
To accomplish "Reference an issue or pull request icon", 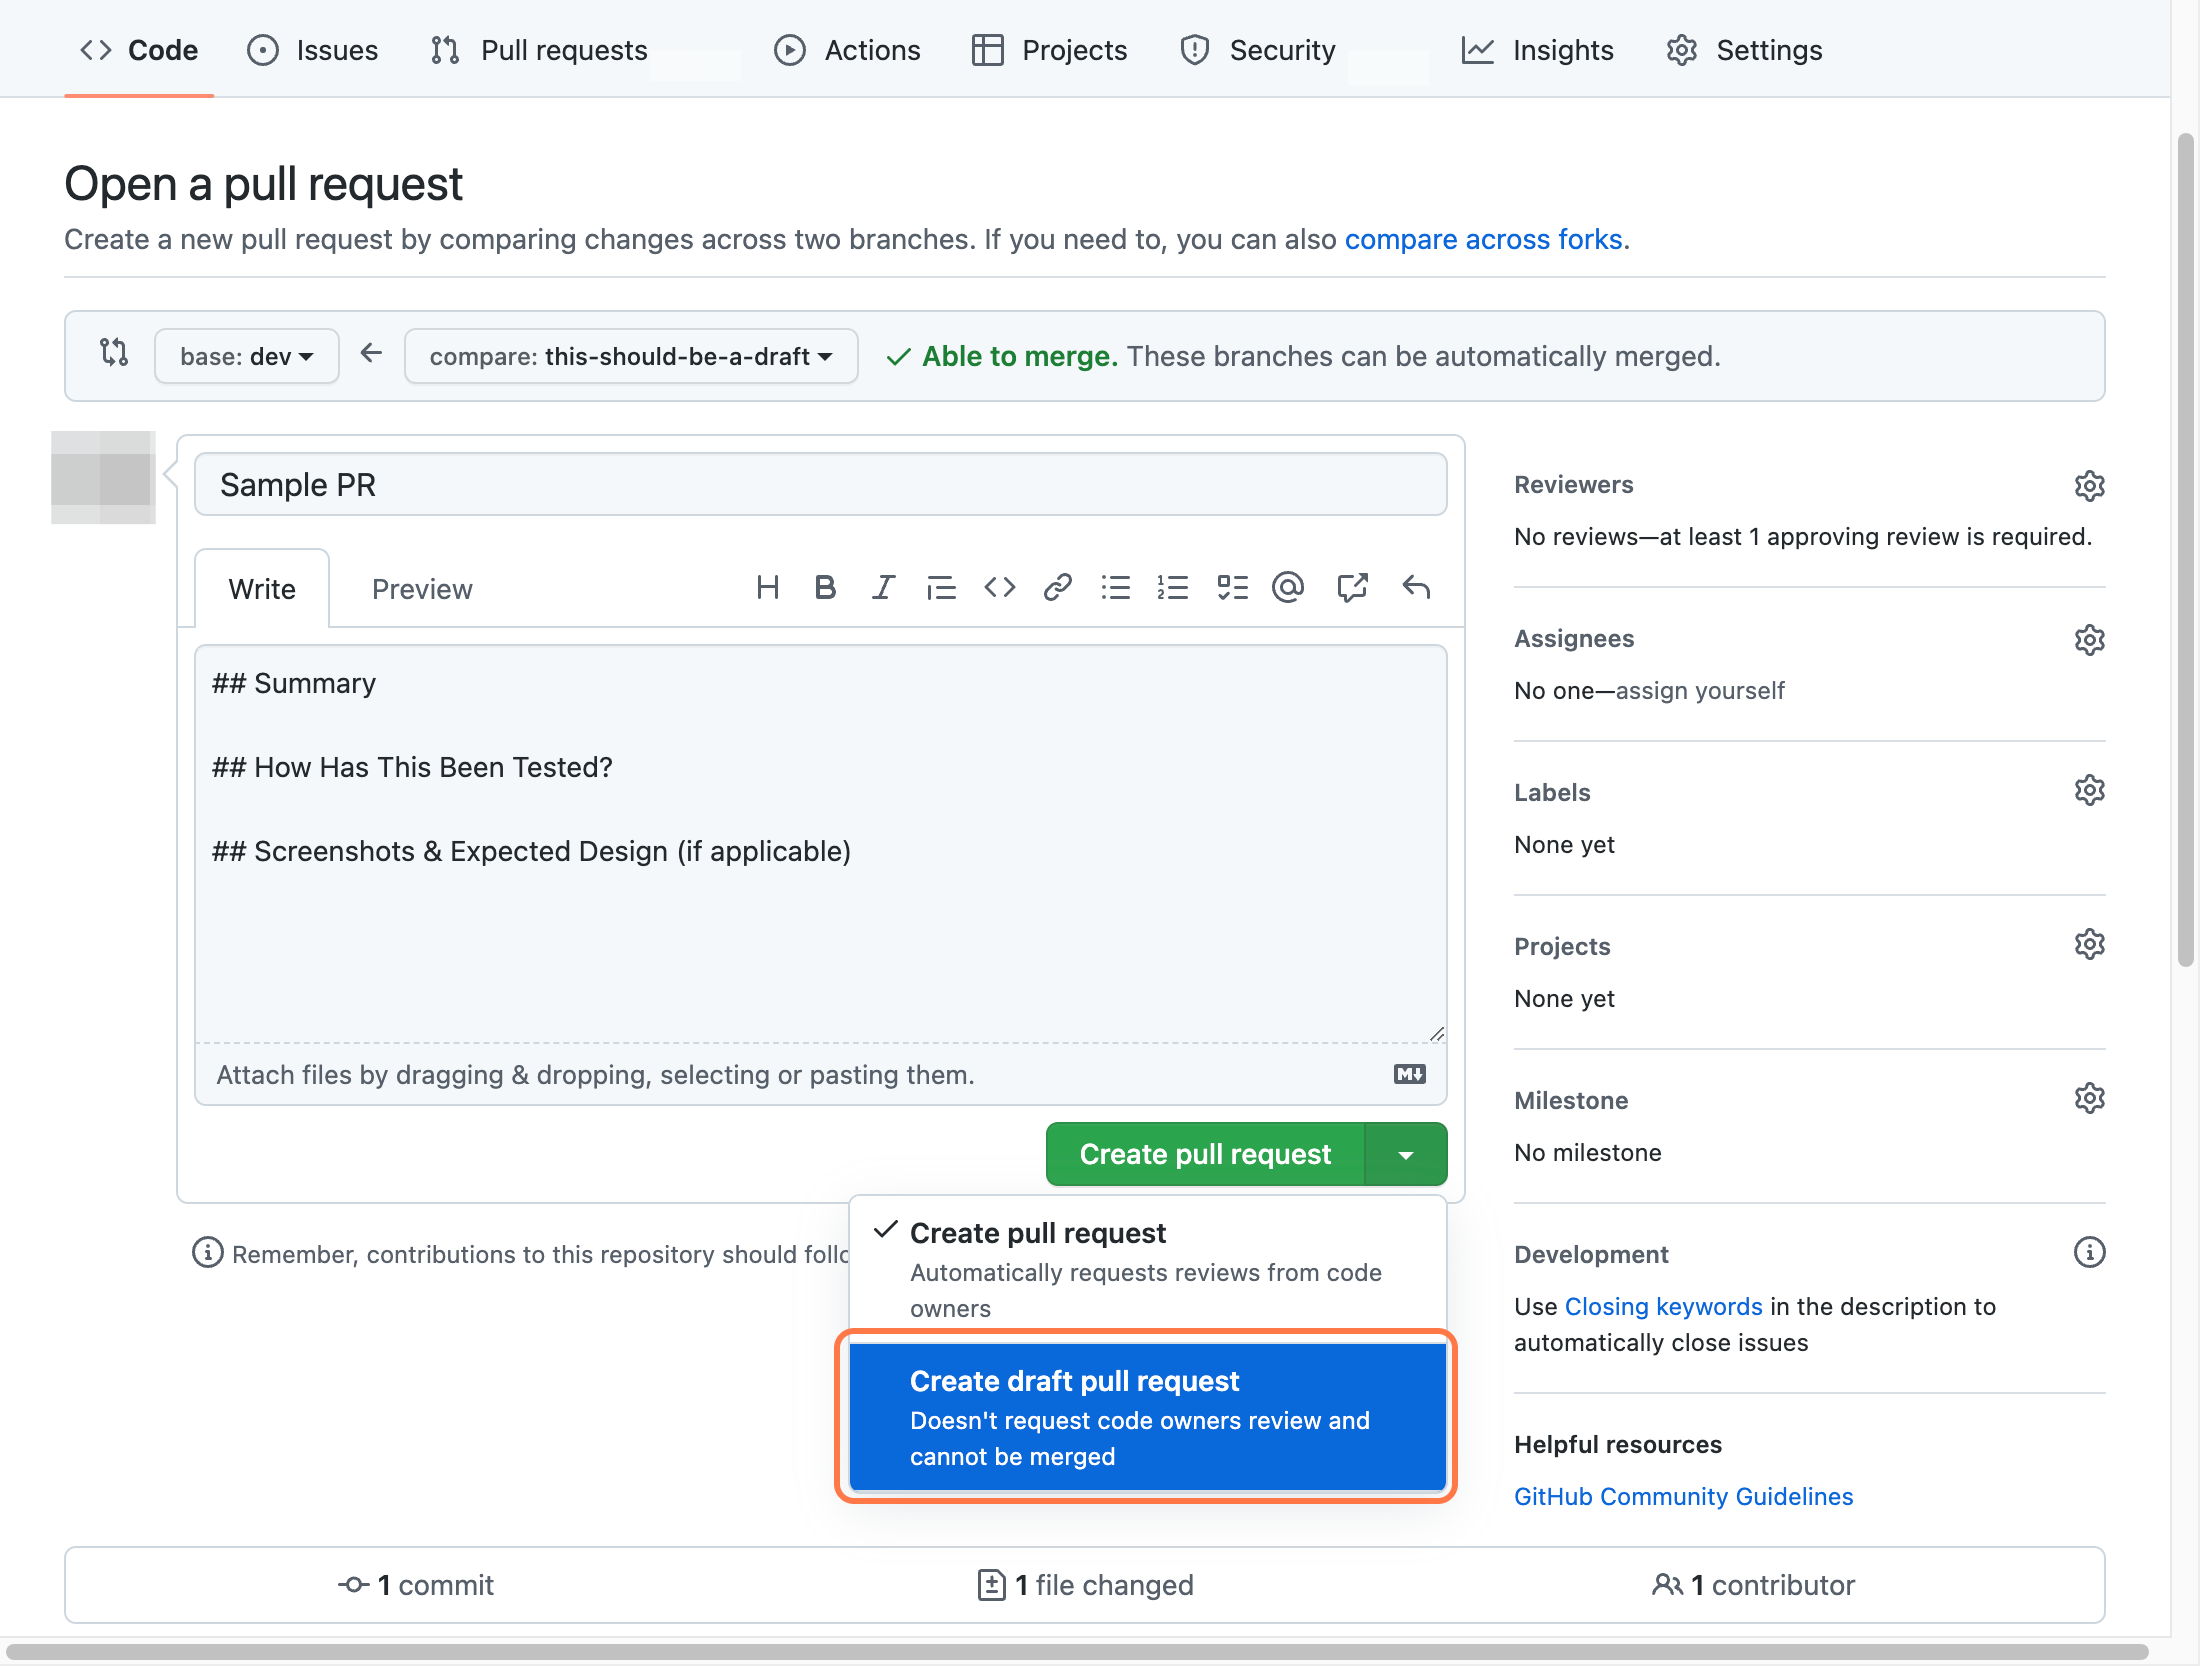I will pos(1352,588).
